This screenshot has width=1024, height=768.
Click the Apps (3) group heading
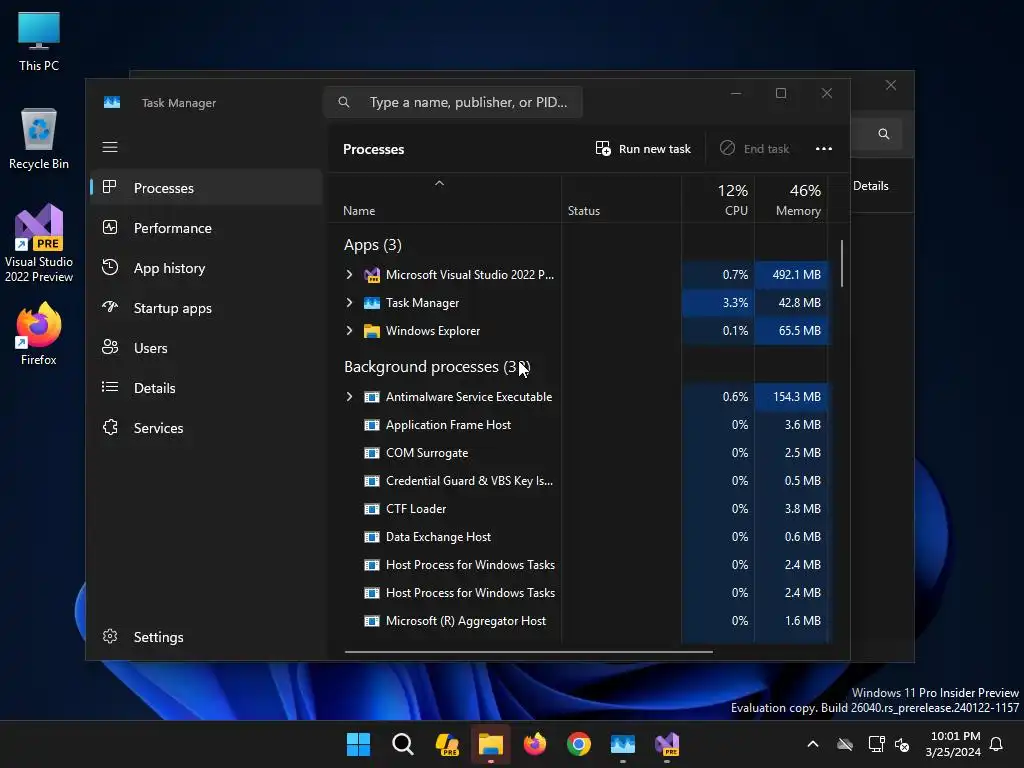372,245
